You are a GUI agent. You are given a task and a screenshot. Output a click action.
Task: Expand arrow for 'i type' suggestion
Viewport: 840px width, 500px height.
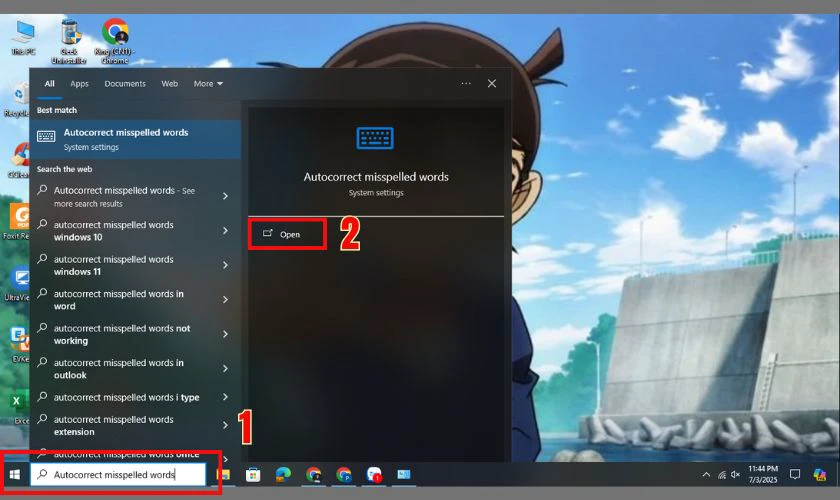click(x=226, y=397)
